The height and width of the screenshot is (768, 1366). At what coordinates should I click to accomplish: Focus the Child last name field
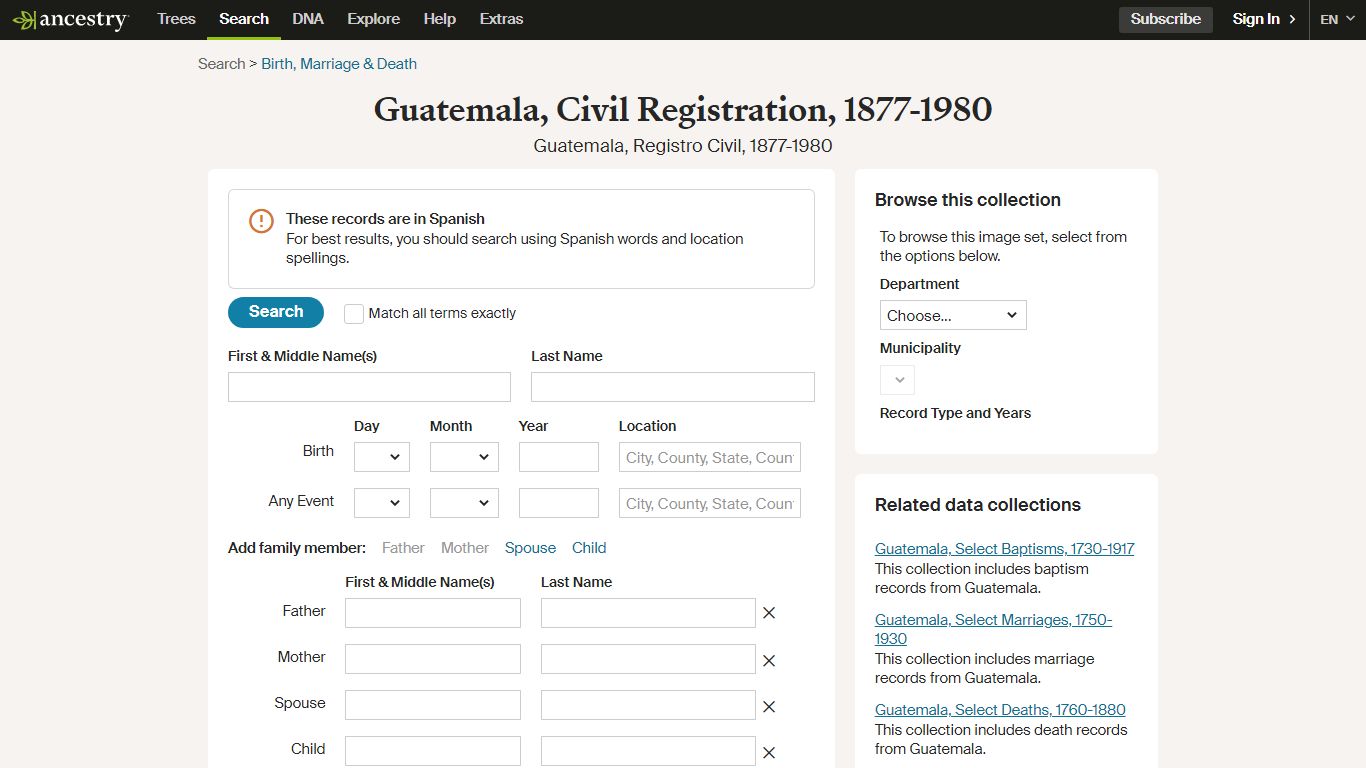[648, 751]
